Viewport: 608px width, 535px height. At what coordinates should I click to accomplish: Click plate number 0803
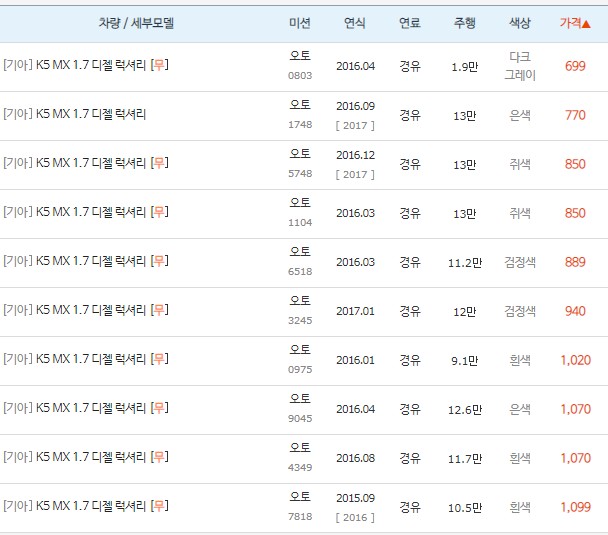click(x=300, y=76)
